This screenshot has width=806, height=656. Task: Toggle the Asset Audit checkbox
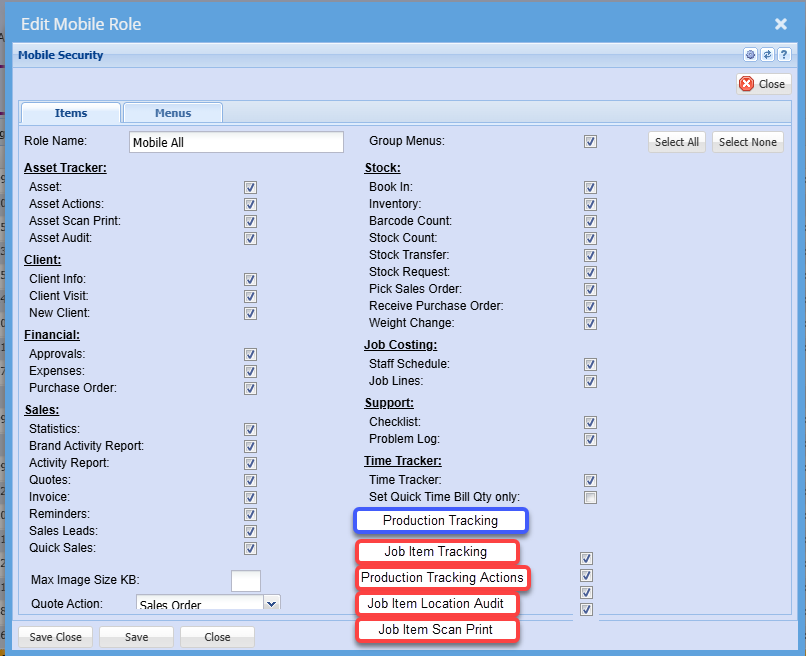click(x=250, y=238)
